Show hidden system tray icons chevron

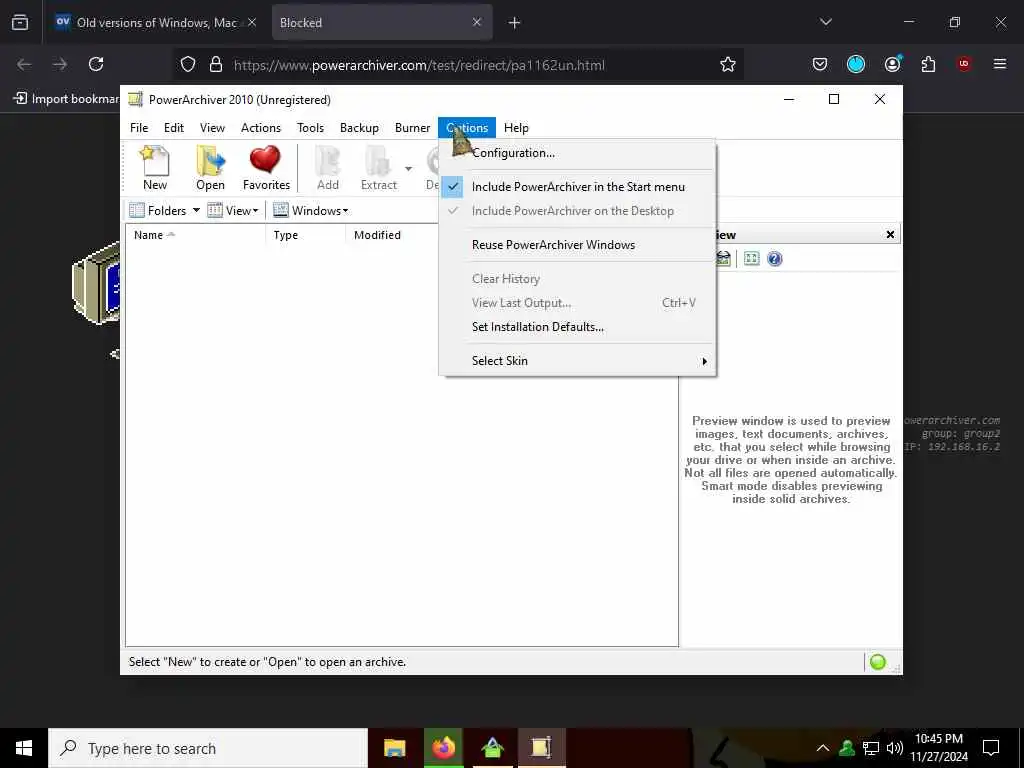[823, 748]
